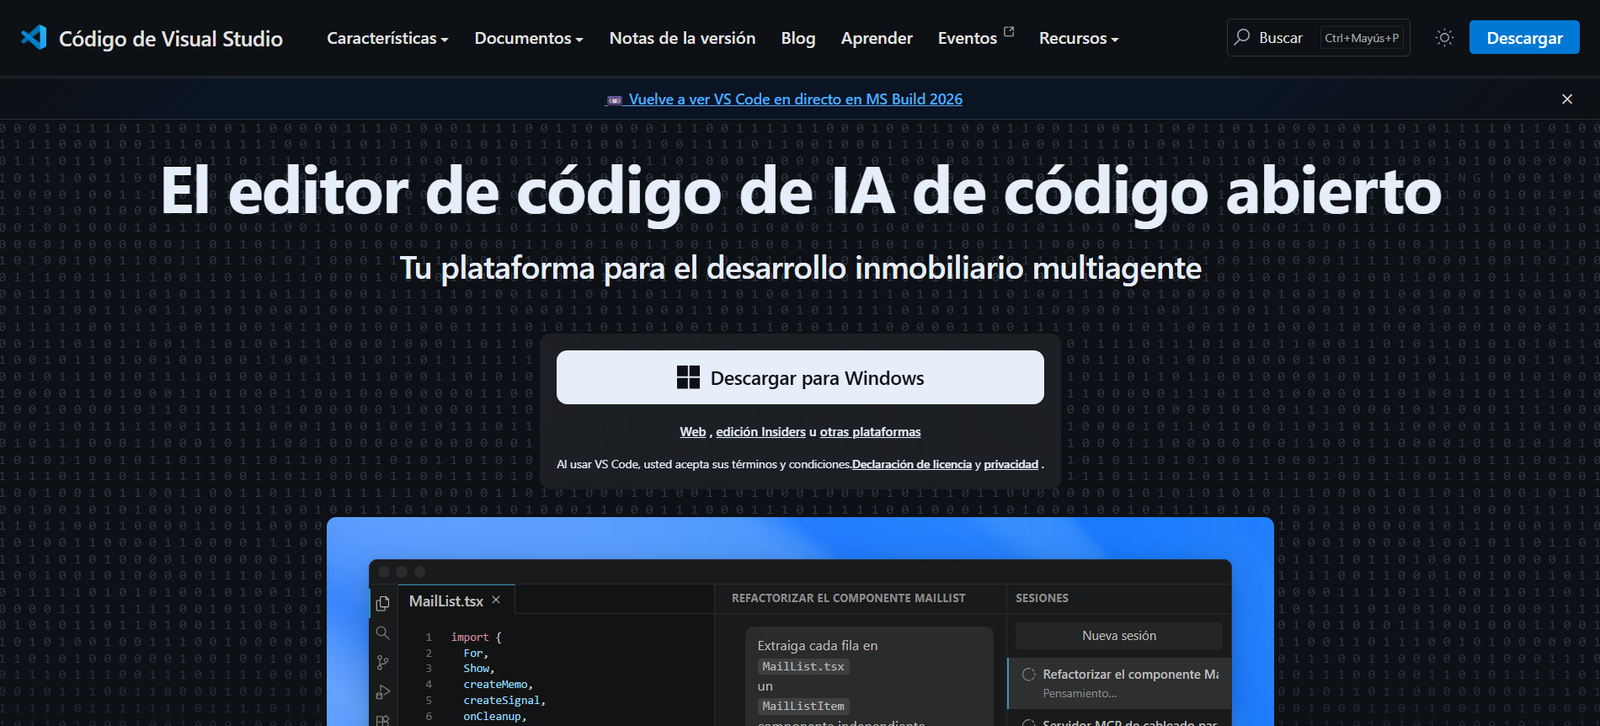1600x726 pixels.
Task: Toggle the light/dark theme sun icon
Action: [1444, 38]
